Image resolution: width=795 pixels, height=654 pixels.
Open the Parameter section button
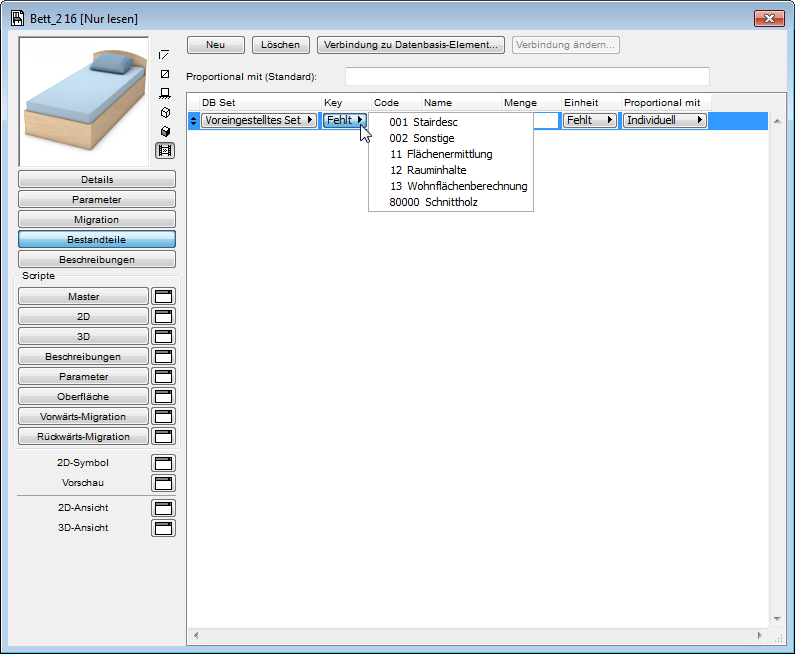[97, 199]
